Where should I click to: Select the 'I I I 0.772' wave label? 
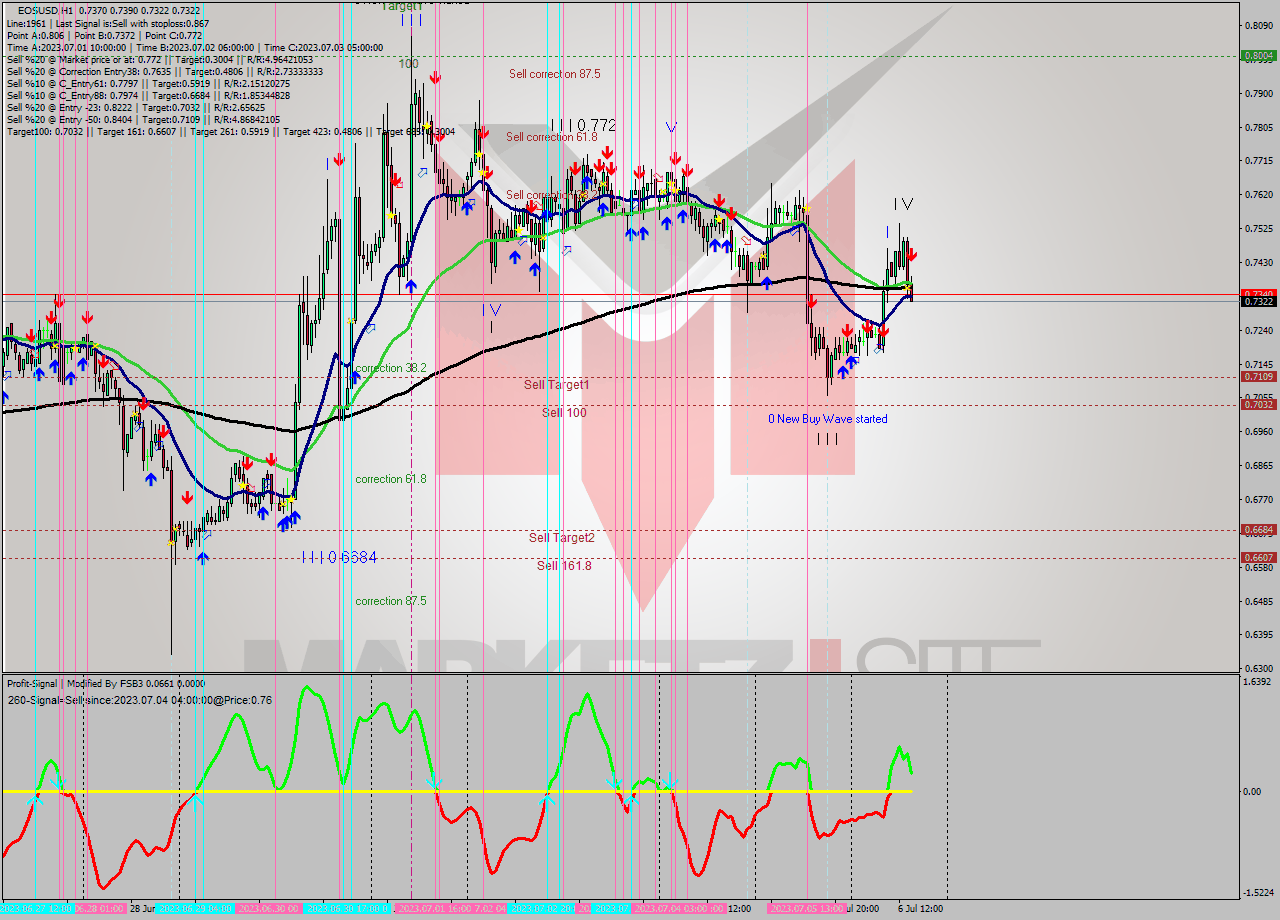583,126
